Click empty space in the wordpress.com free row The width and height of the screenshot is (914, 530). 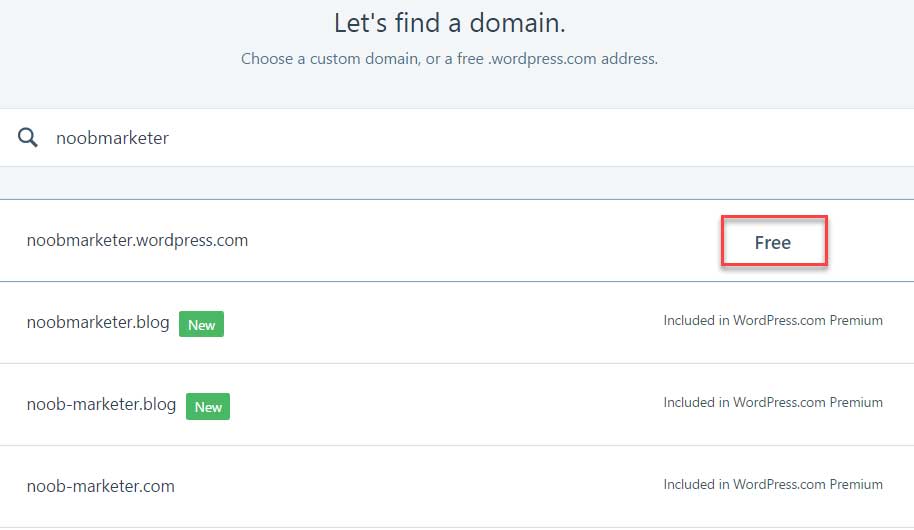(x=484, y=241)
